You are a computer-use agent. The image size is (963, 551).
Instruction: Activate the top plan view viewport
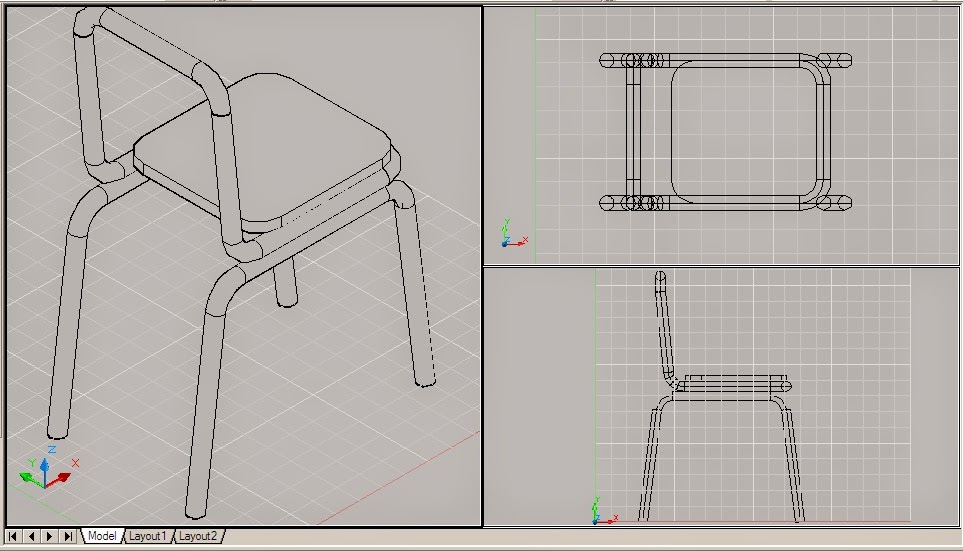pyautogui.click(x=721, y=135)
